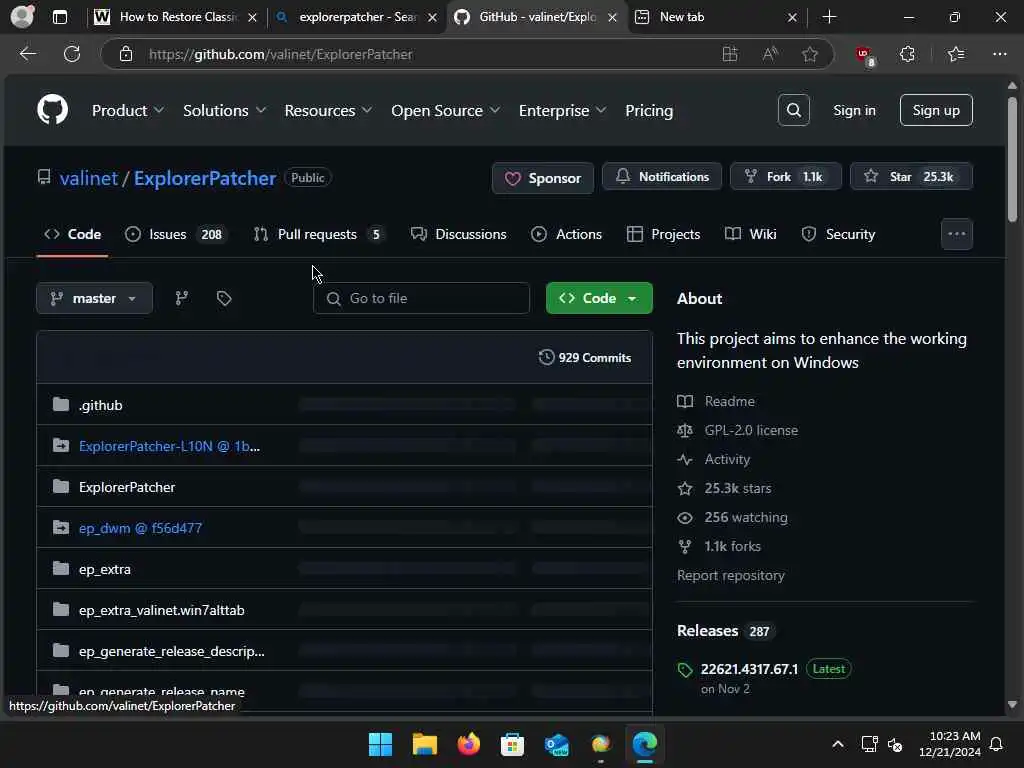Click the Sign in link
Screen dimensions: 1024x768
click(x=854, y=110)
